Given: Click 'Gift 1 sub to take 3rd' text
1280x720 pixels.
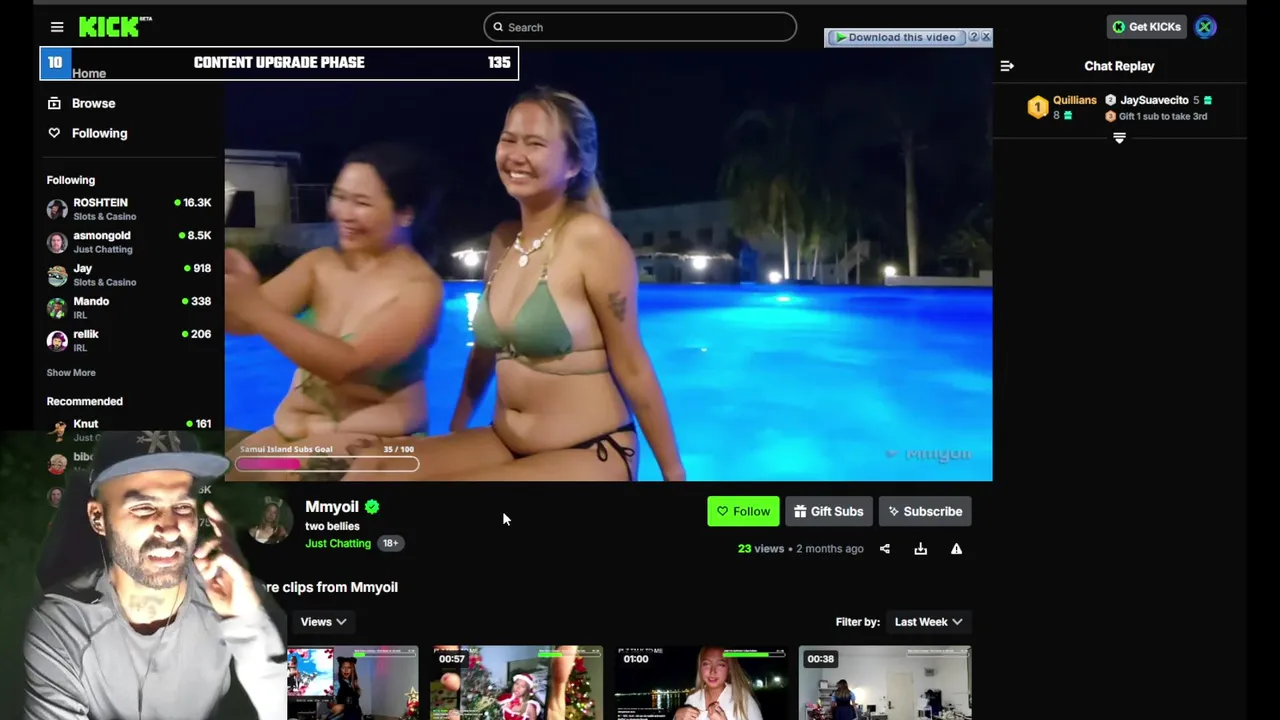Looking at the screenshot, I should 1163,116.
